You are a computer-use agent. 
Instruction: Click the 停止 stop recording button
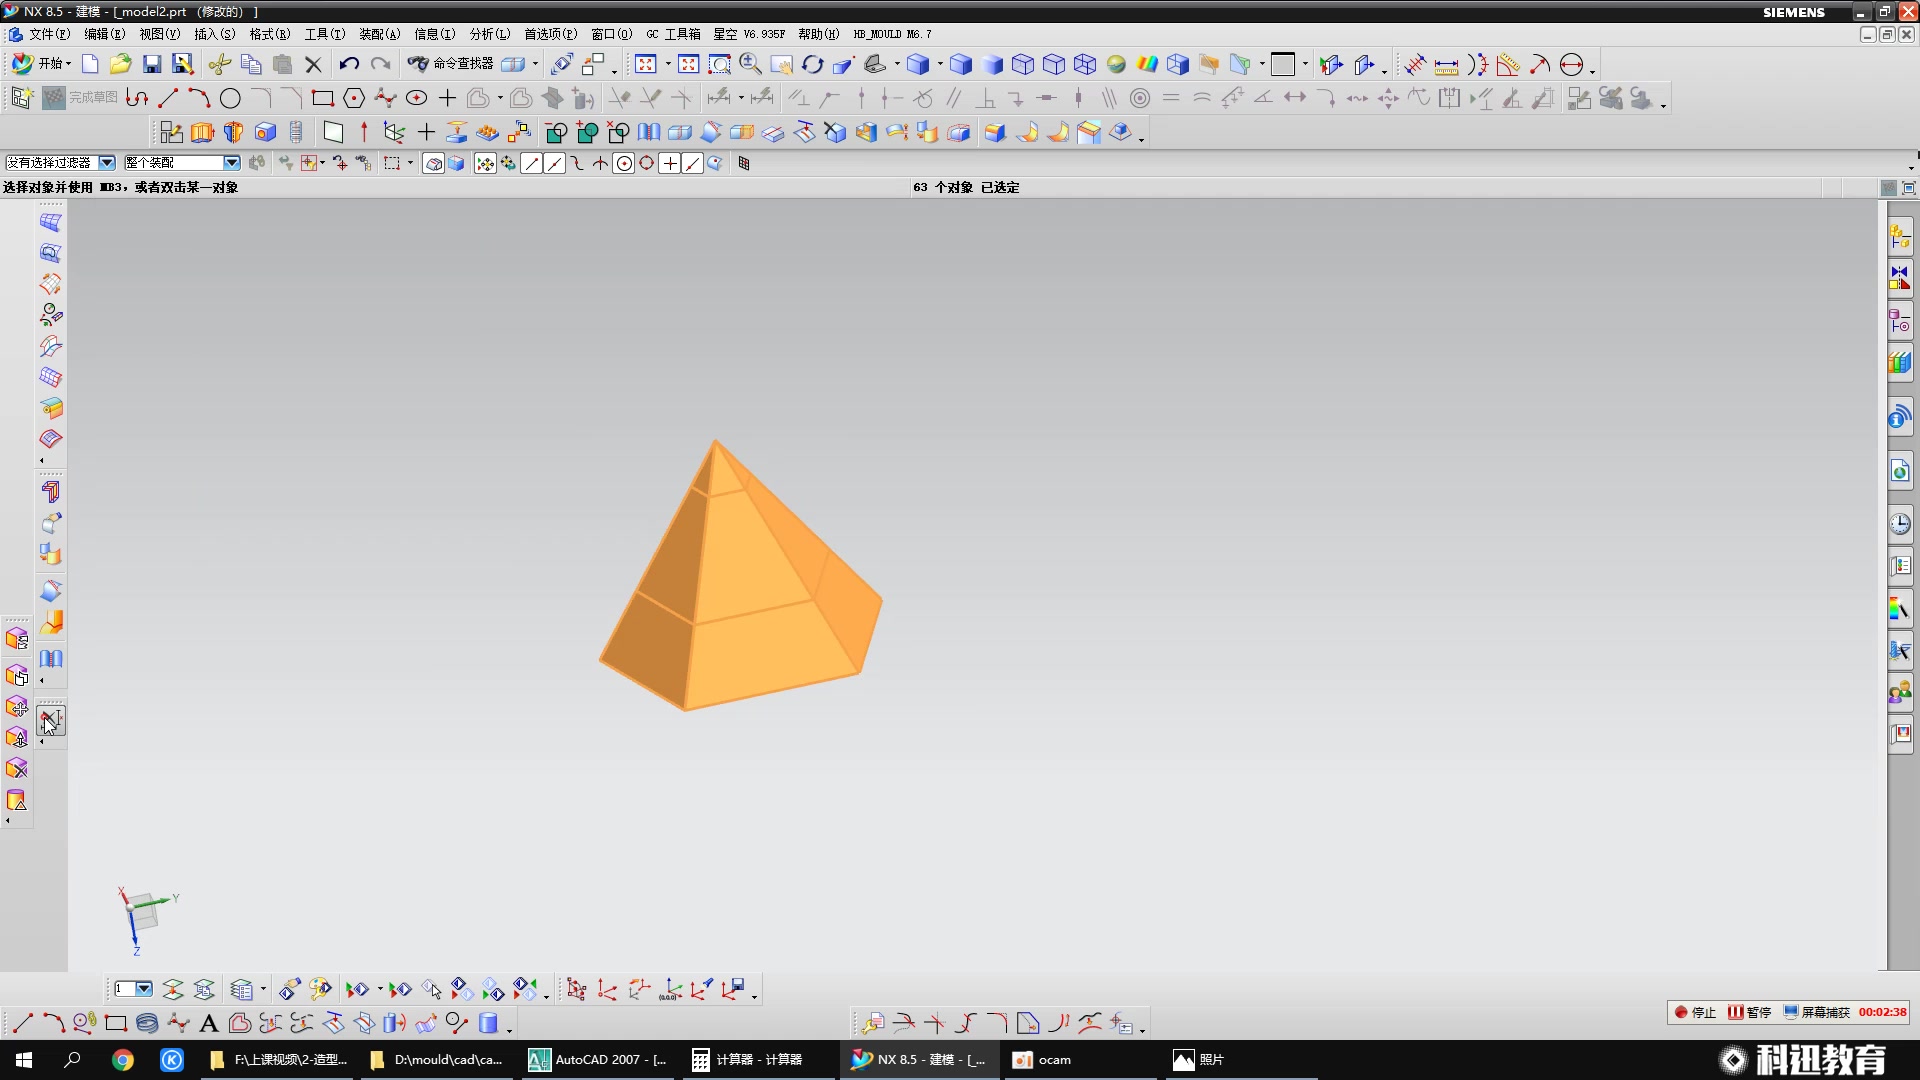(x=1695, y=1012)
